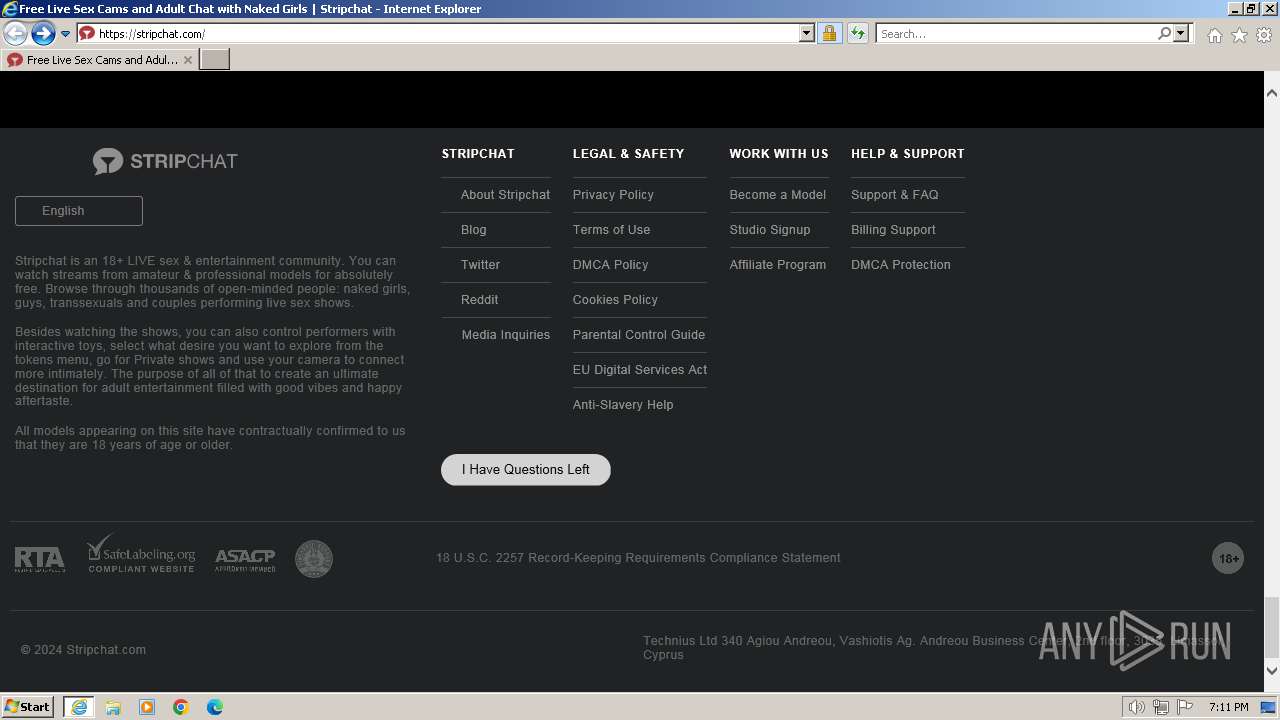Click the Internet Explorer taskbar icon
This screenshot has height=720, width=1280.
tap(79, 707)
